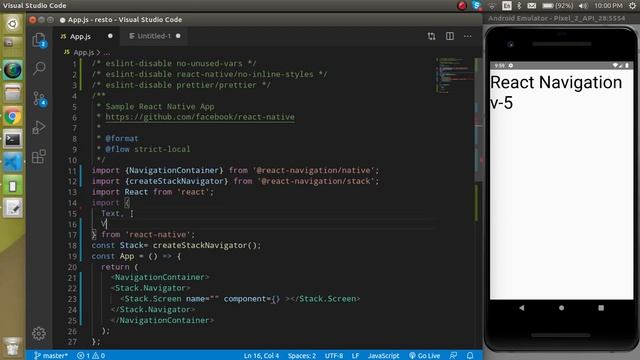
Task: Change end of line sequence LF
Action: tap(356, 356)
